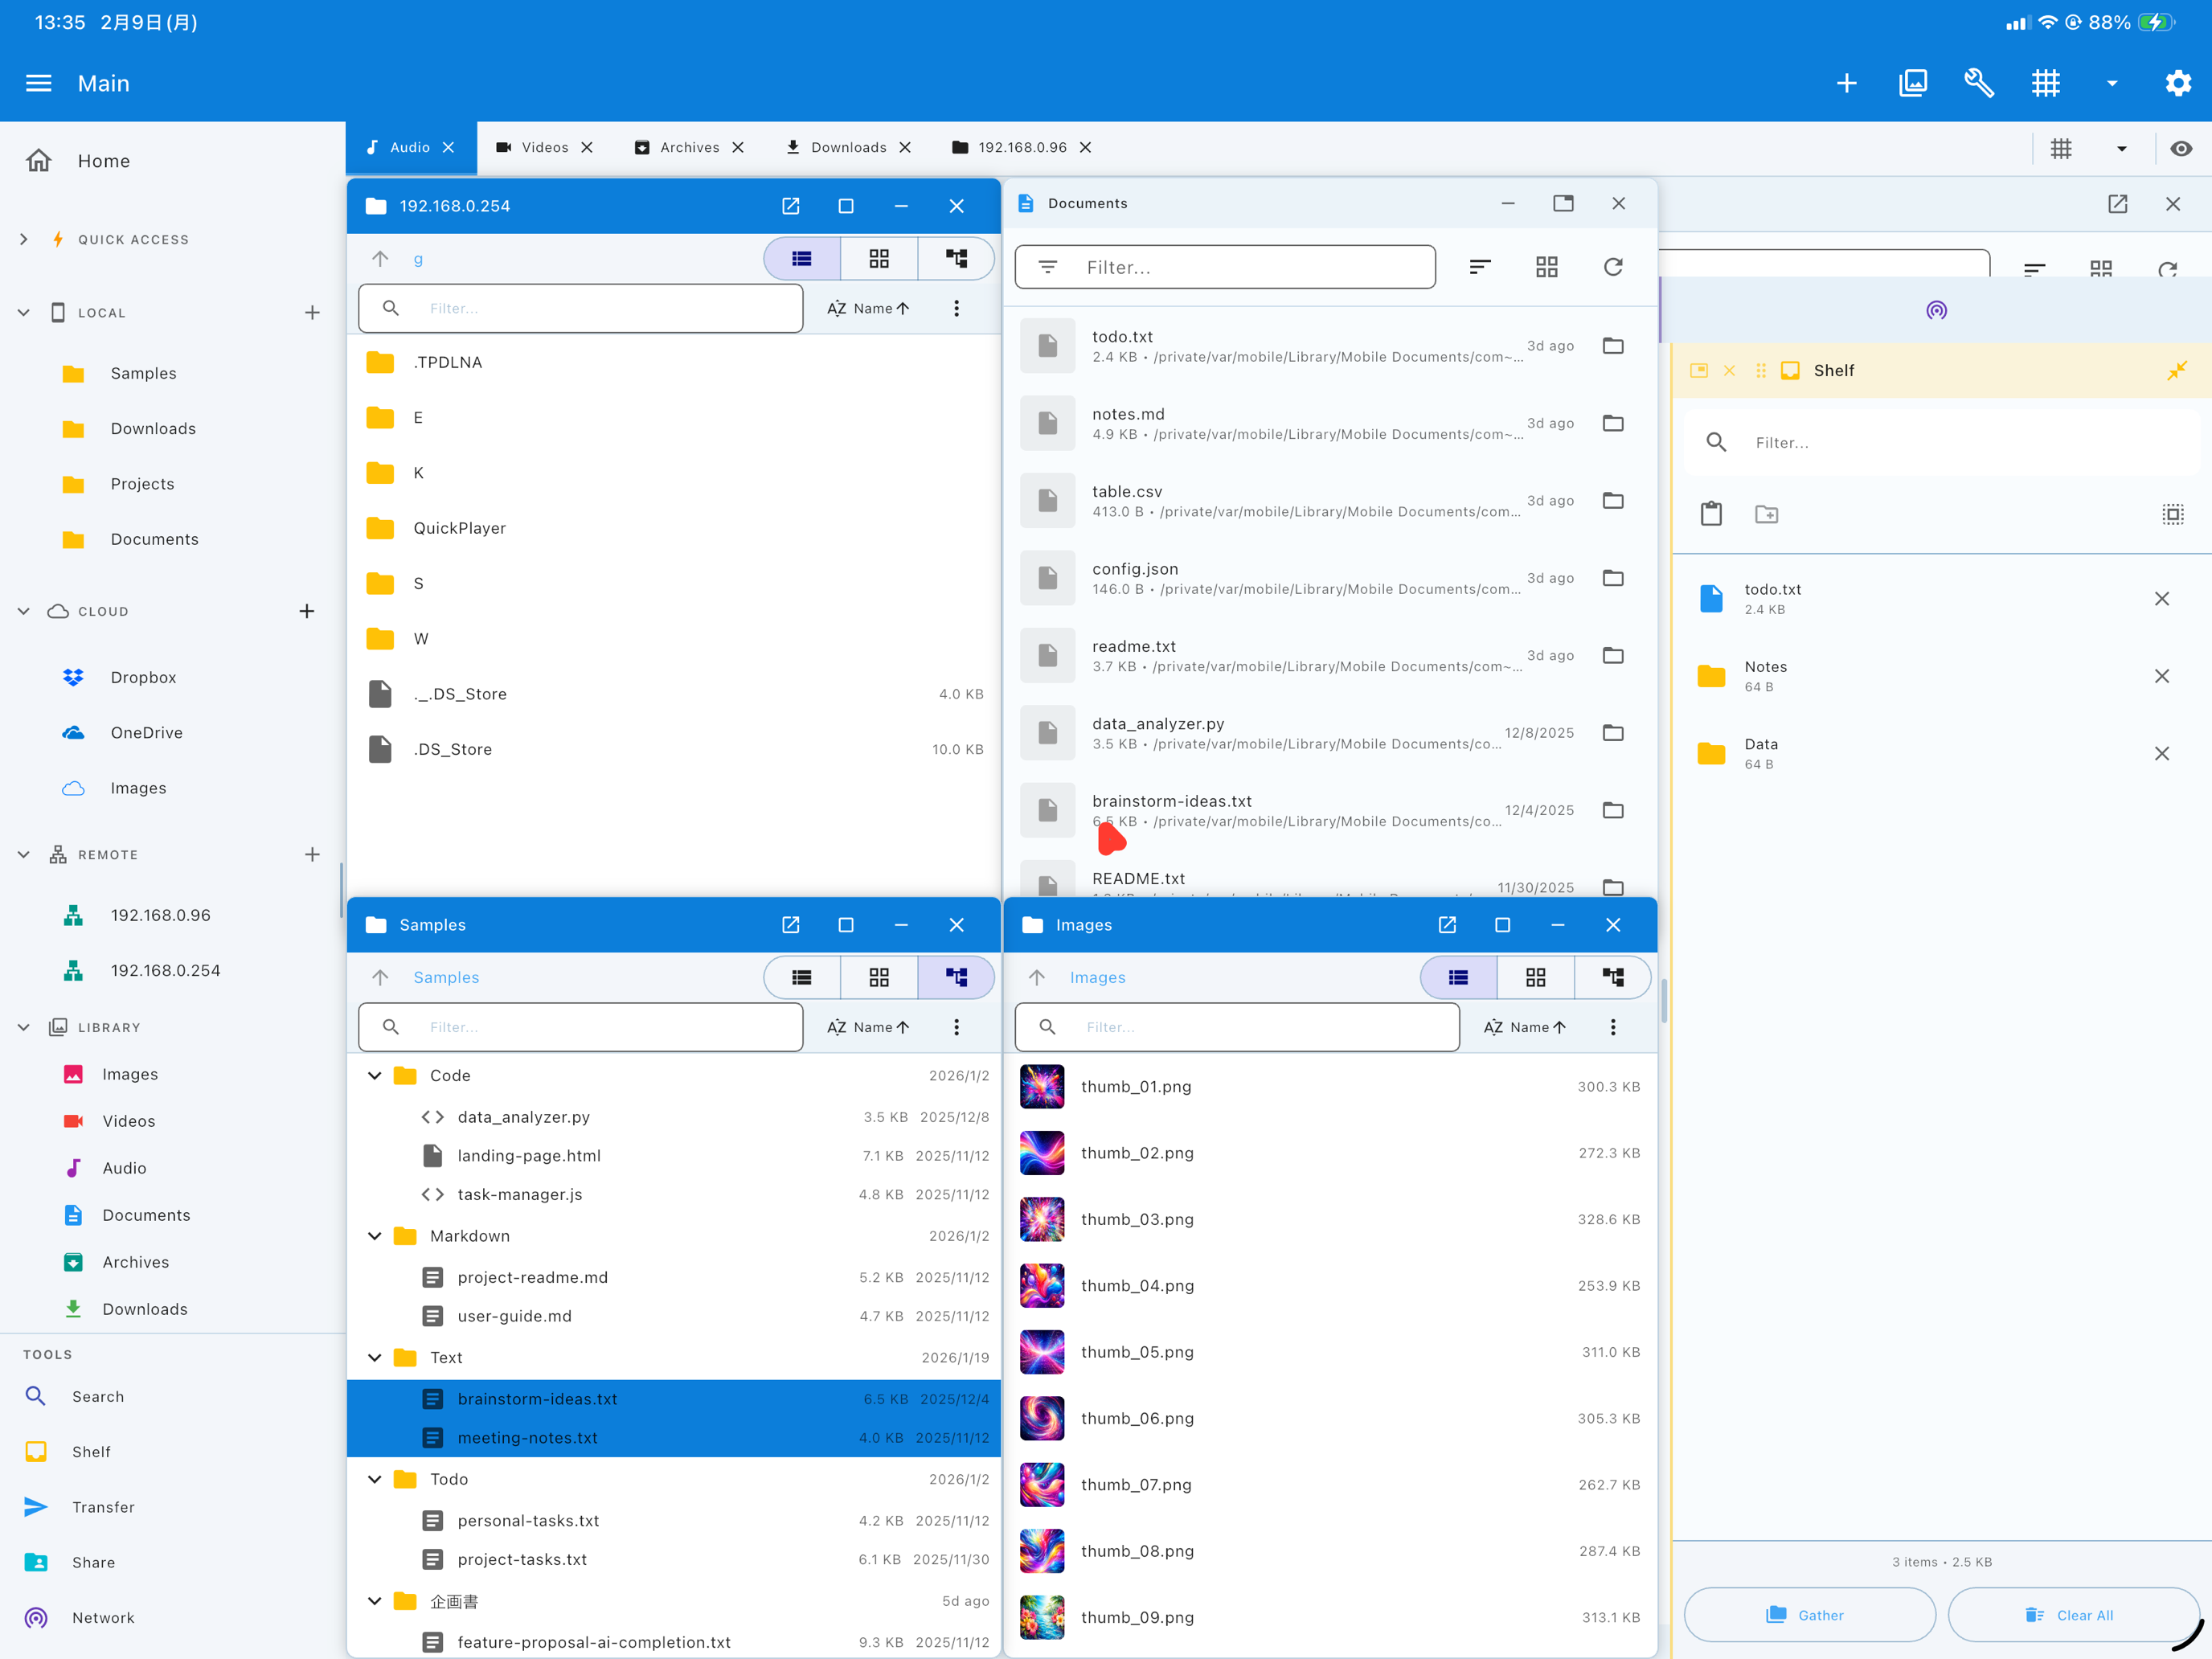Switch to the Videos tab
2212x1659 pixels.
(544, 147)
